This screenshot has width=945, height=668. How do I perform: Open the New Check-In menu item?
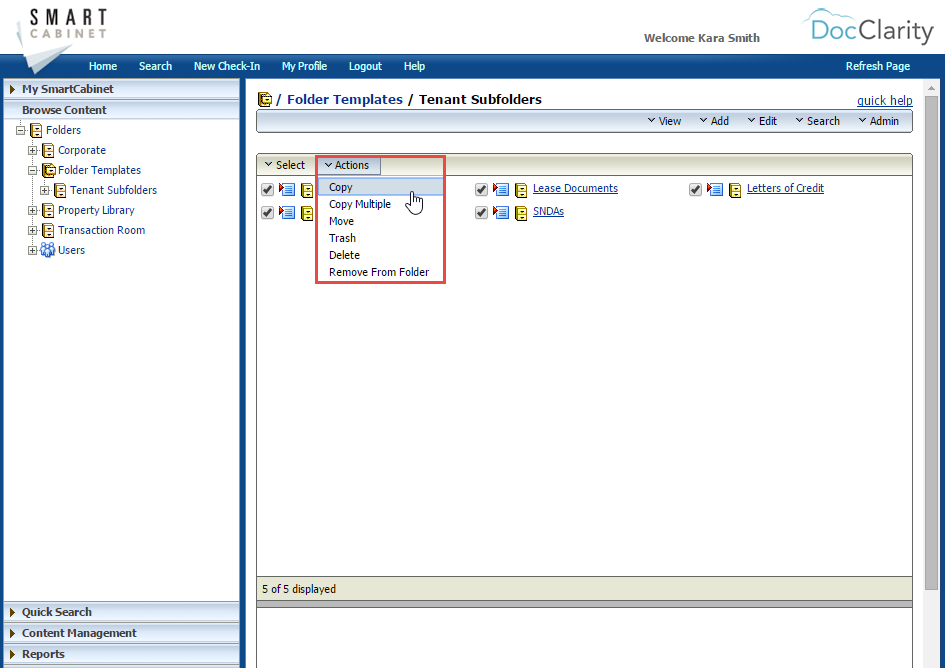coord(227,66)
